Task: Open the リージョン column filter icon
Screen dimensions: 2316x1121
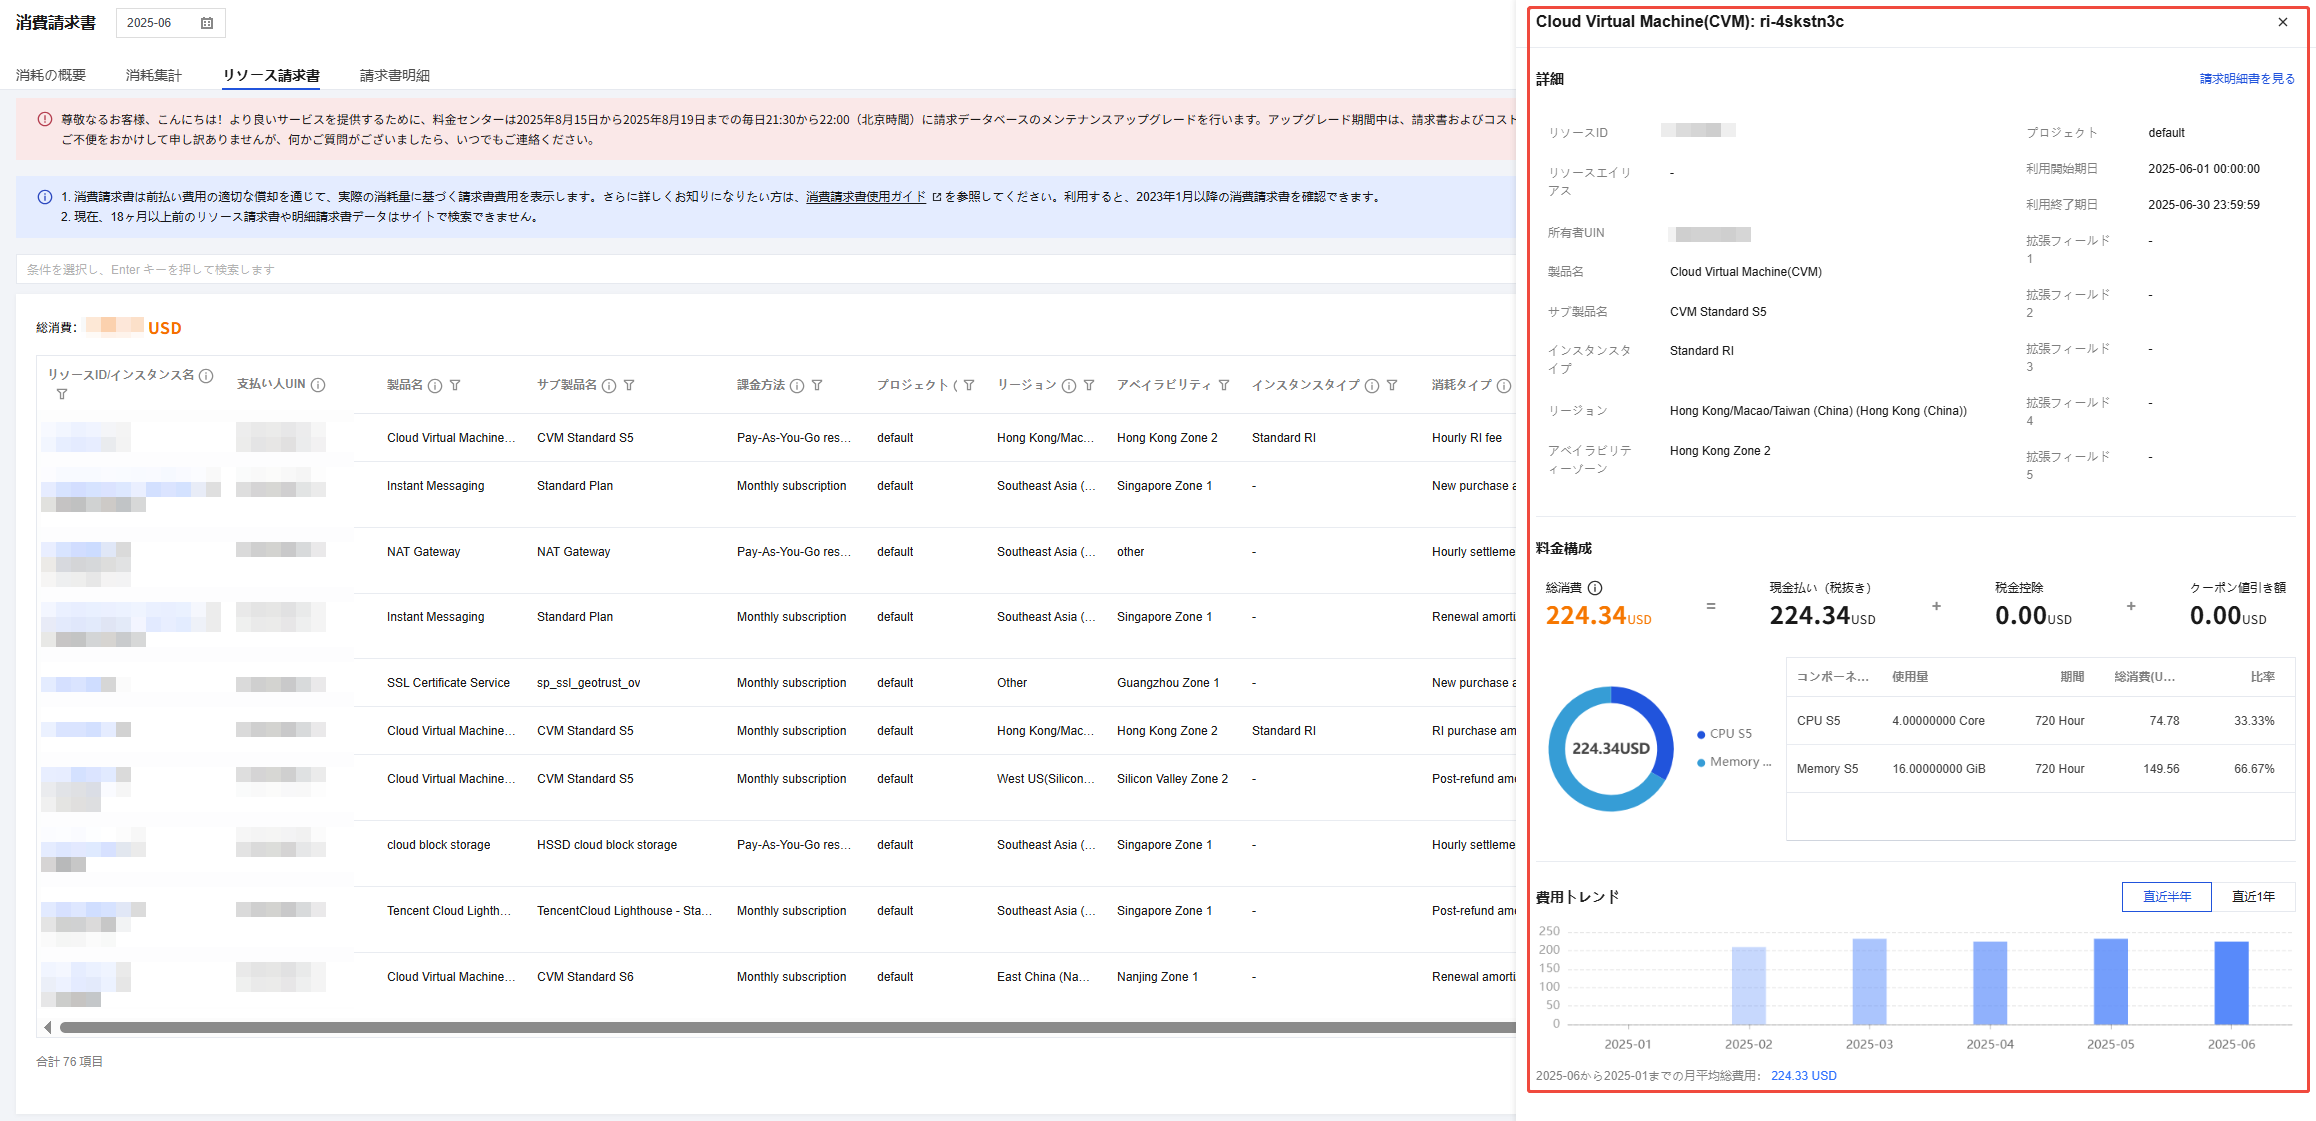Action: click(1089, 385)
